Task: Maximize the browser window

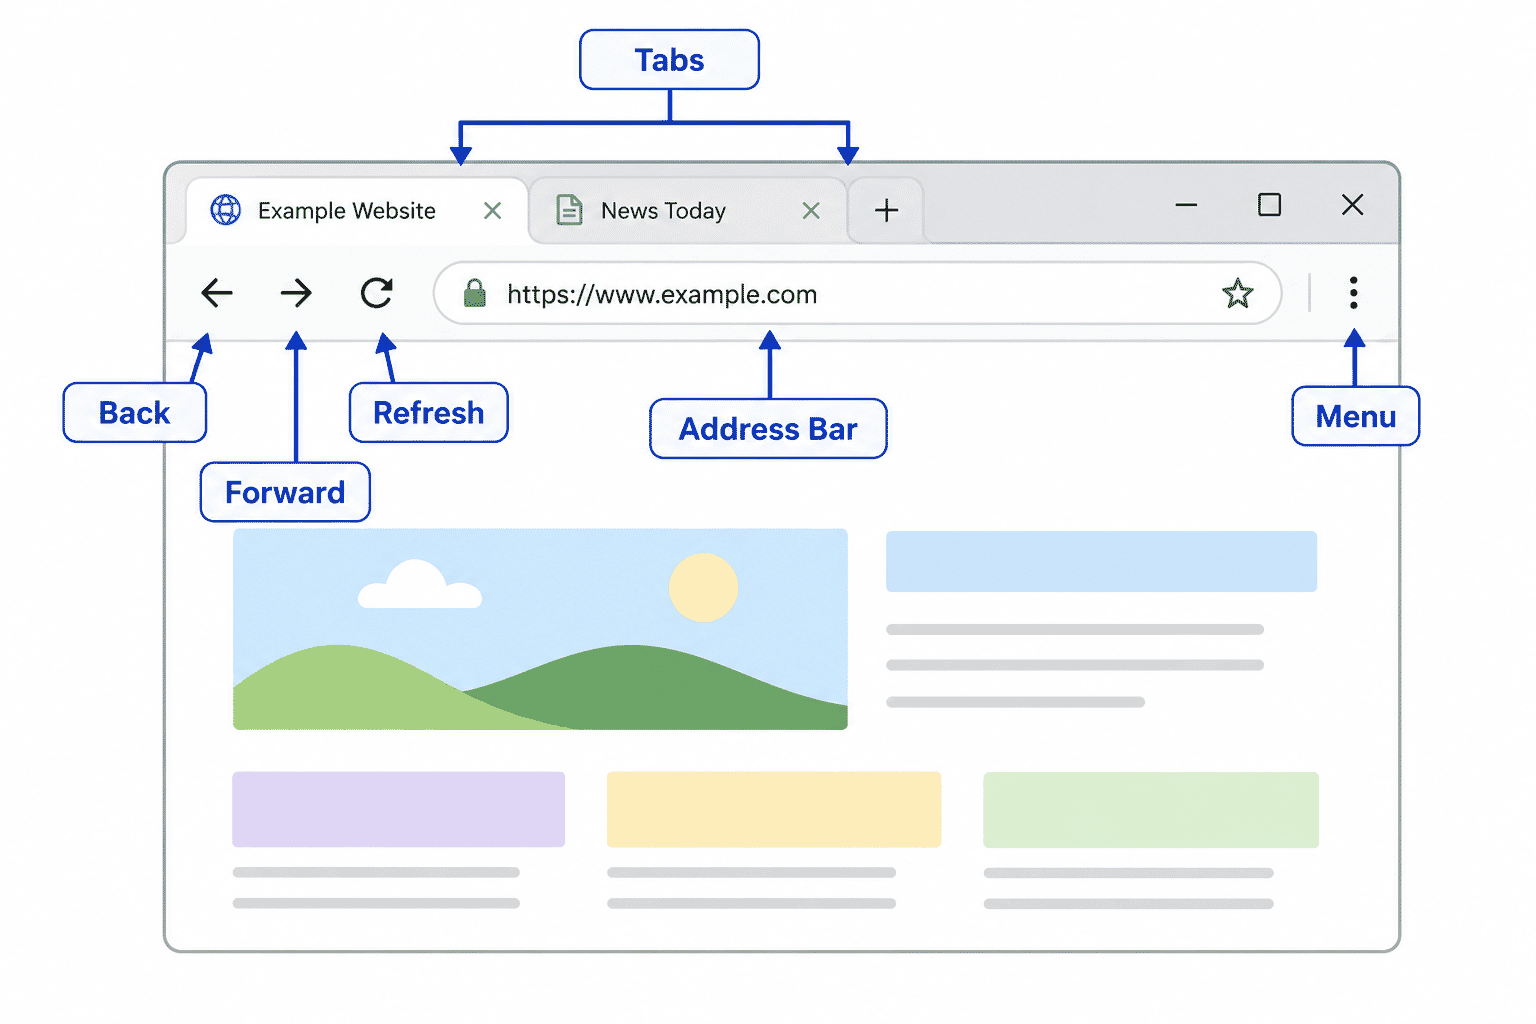Action: (x=1269, y=205)
